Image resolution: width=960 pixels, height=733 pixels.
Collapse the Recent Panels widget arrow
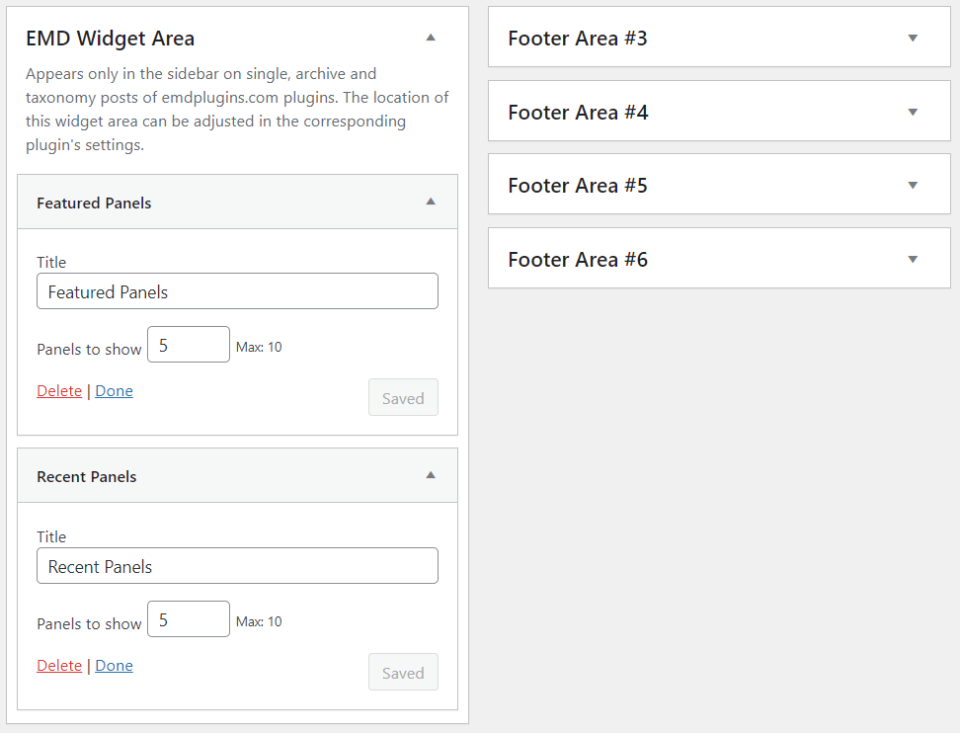[430, 475]
